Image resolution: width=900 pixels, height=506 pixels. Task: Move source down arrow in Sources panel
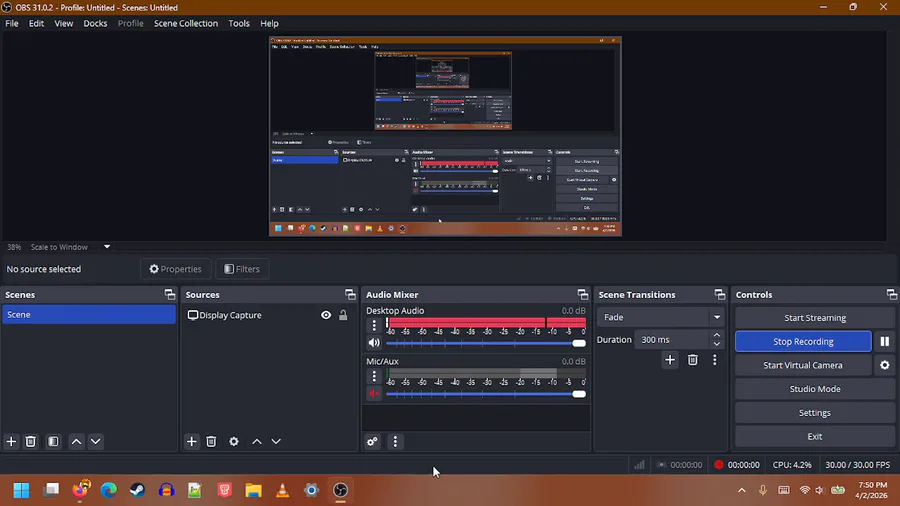click(x=276, y=441)
